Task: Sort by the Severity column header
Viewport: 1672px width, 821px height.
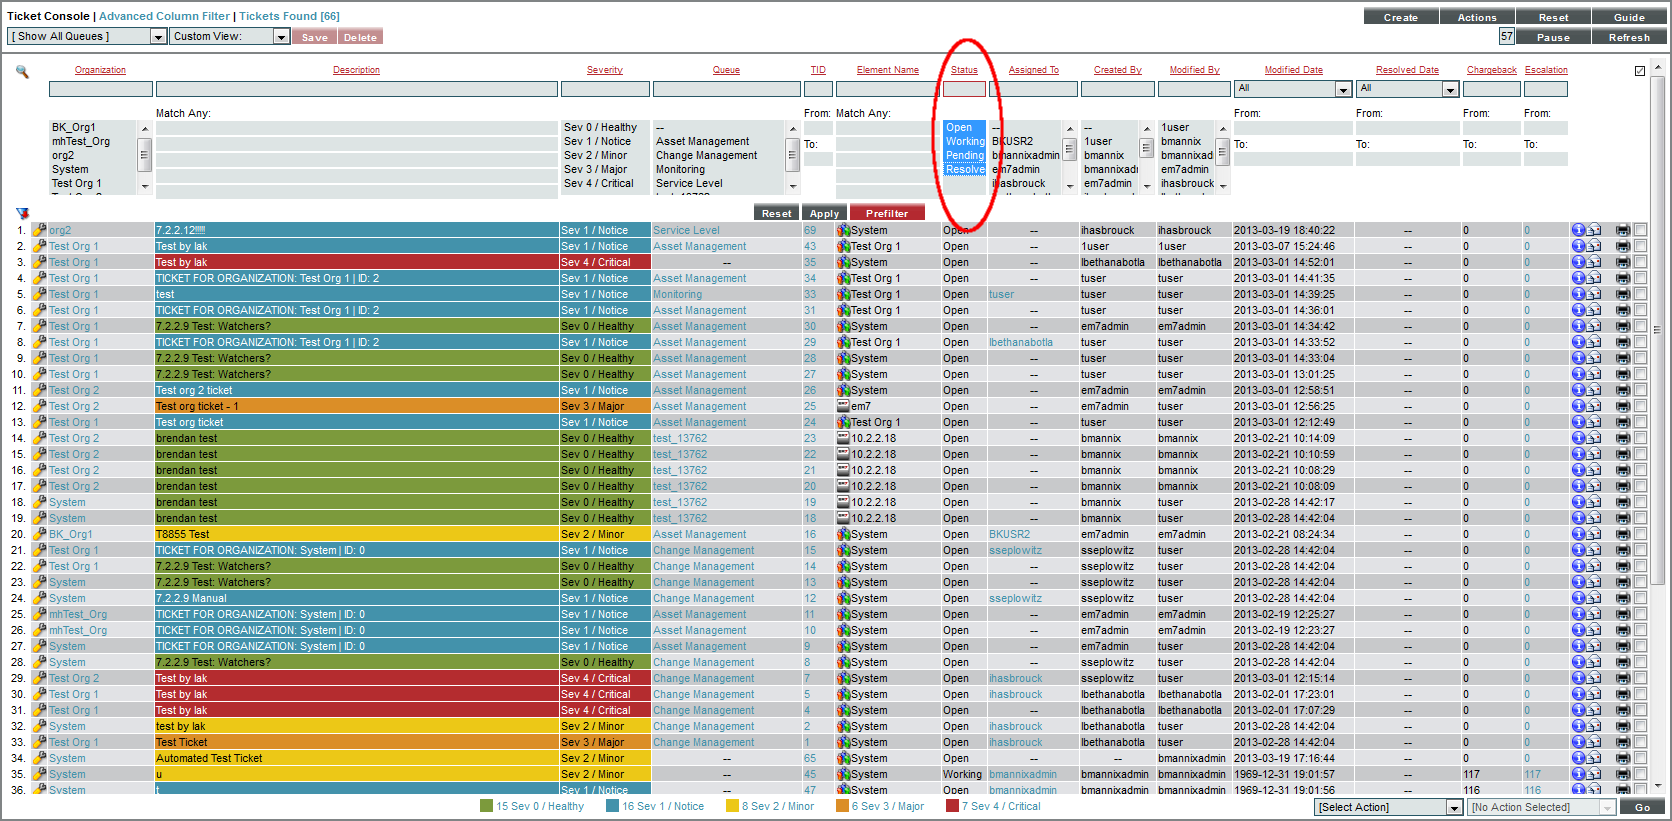Action: pos(604,70)
